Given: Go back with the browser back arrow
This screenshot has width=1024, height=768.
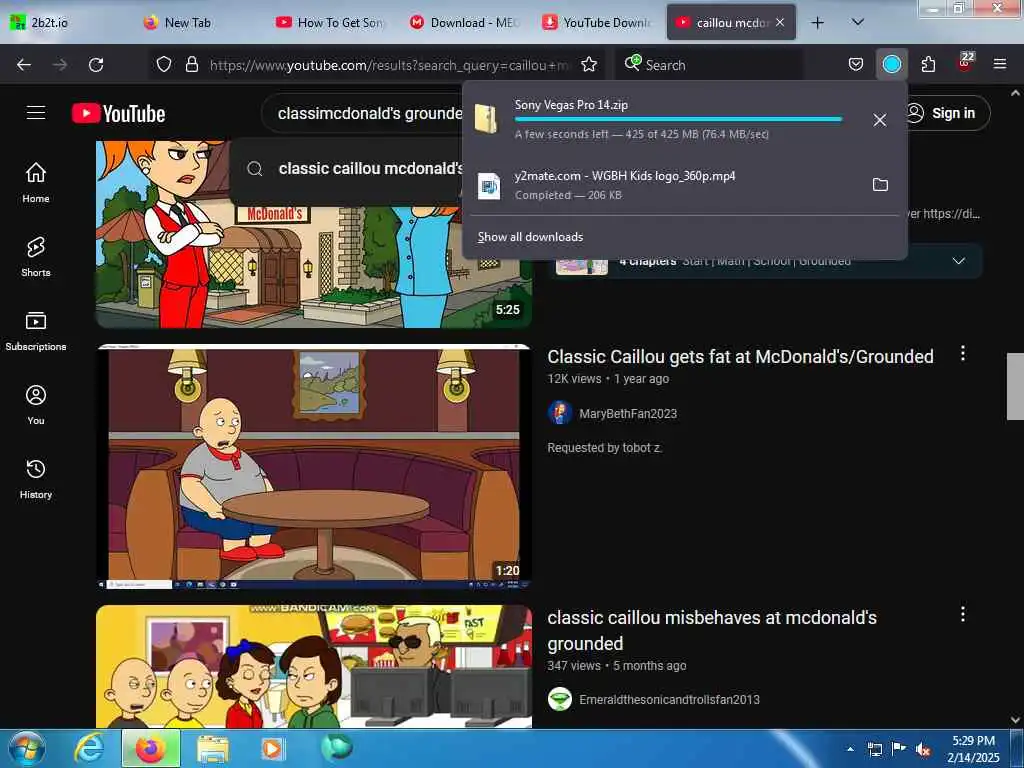Looking at the screenshot, I should point(24,65).
